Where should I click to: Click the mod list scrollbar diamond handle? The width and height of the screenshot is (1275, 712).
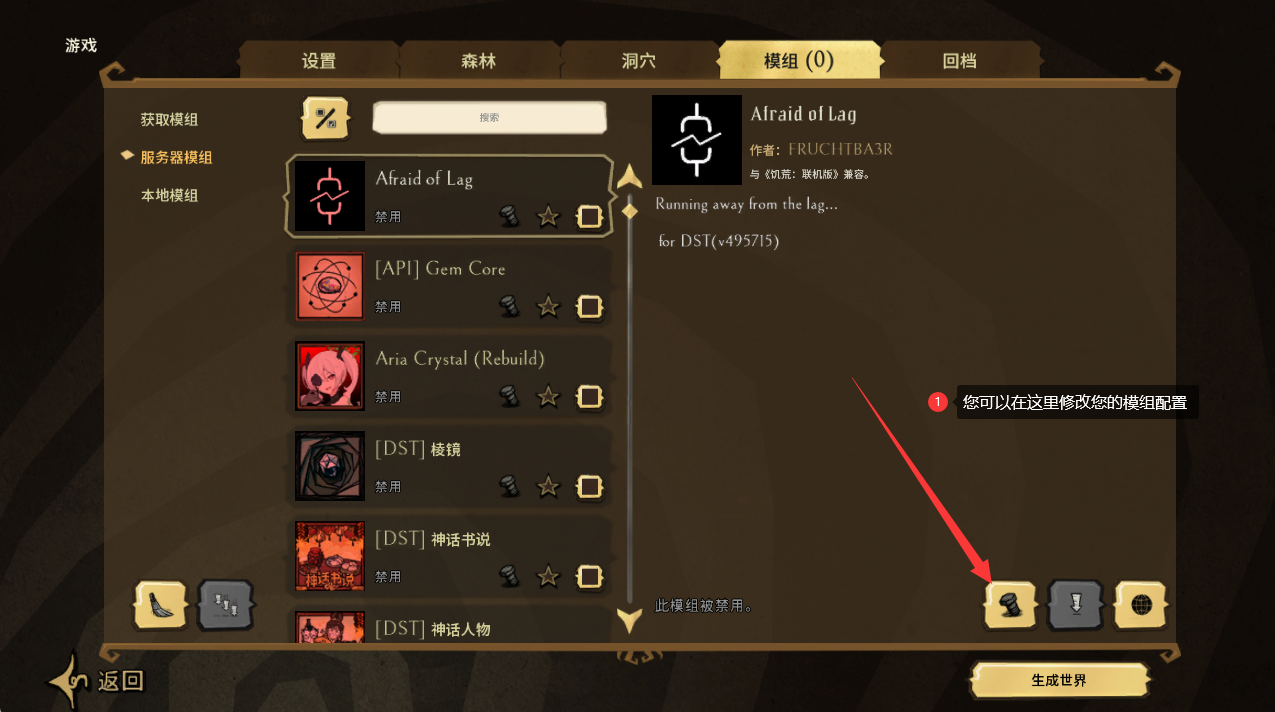629,211
